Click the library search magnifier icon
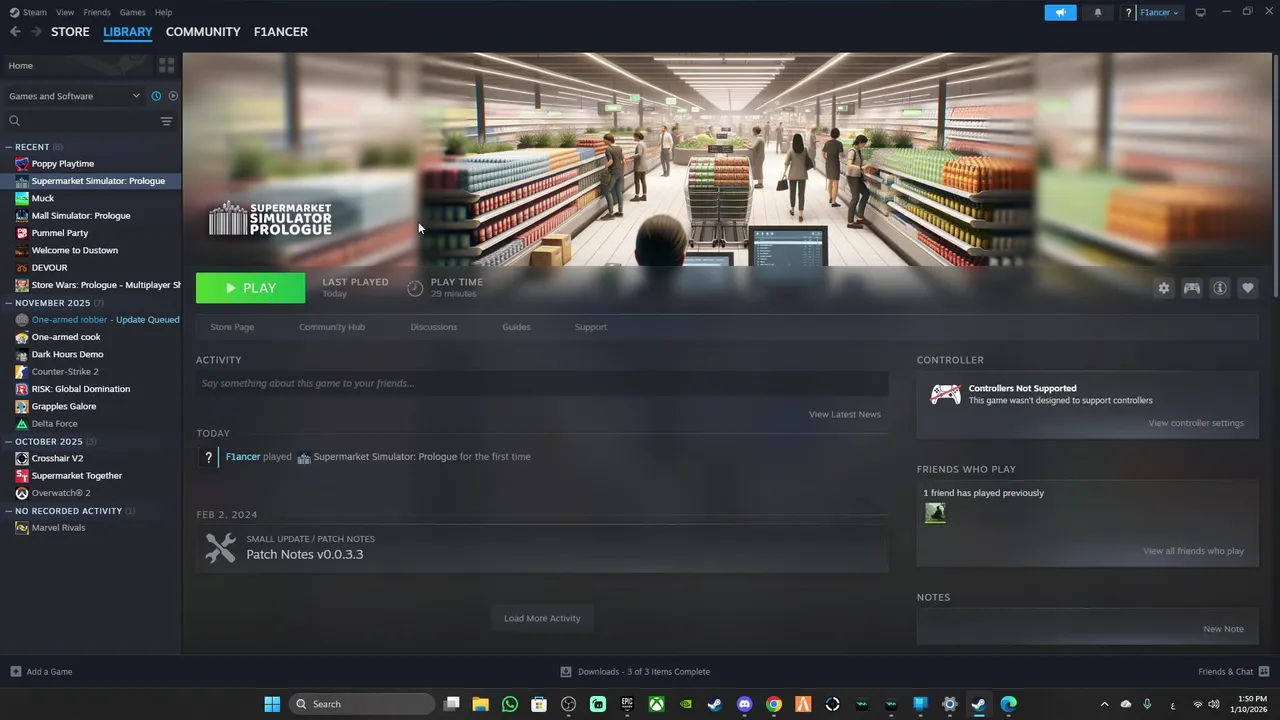 (14, 121)
